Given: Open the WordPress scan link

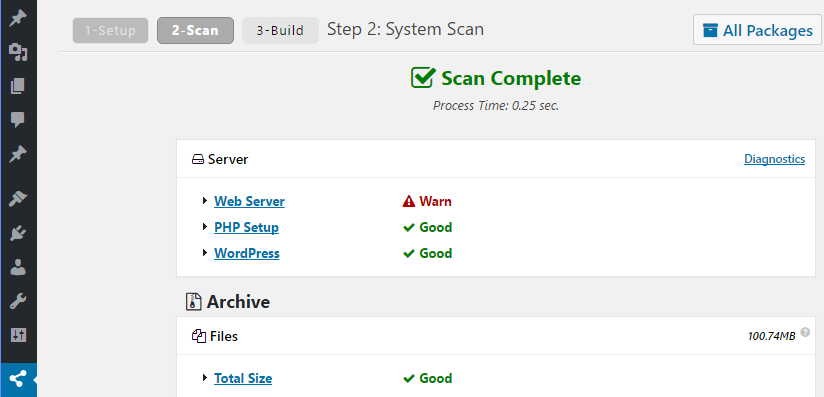Looking at the screenshot, I should coord(246,253).
